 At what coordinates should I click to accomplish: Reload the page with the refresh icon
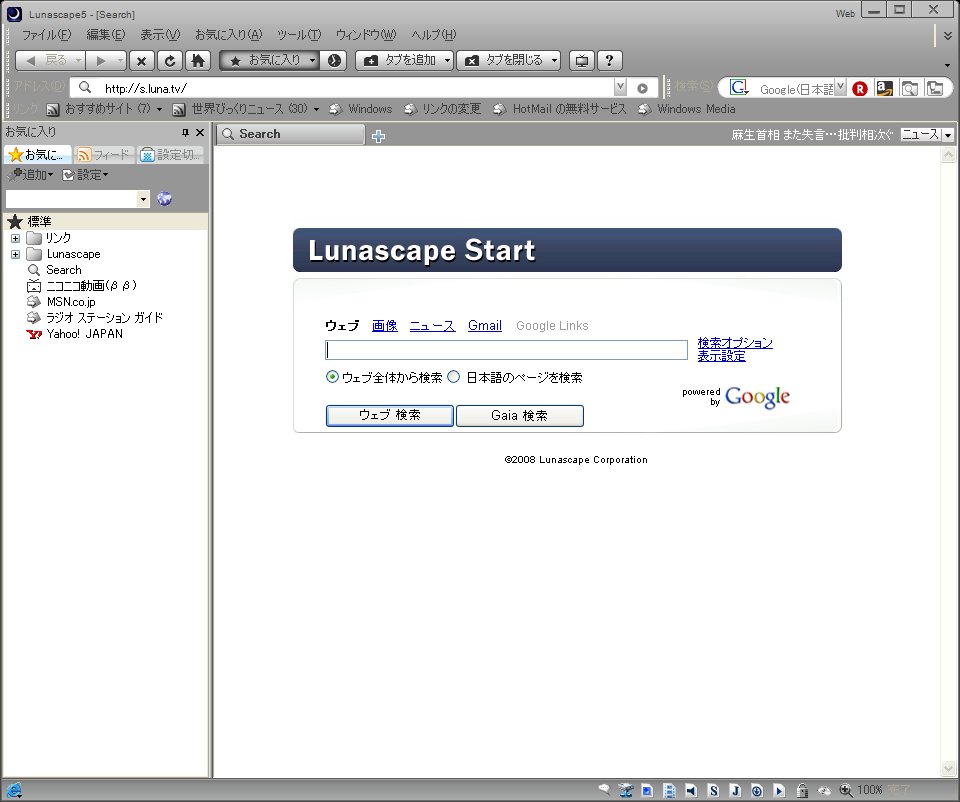[x=170, y=61]
